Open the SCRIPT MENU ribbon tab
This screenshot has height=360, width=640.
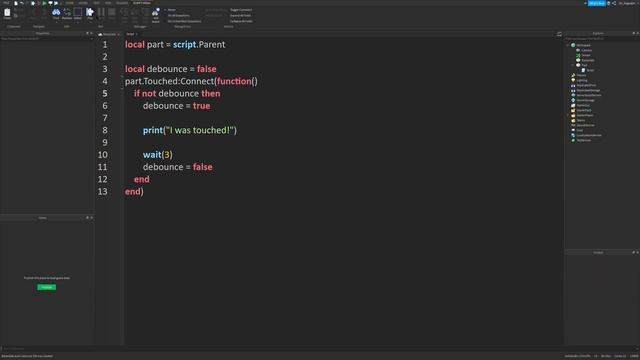coord(142,3)
